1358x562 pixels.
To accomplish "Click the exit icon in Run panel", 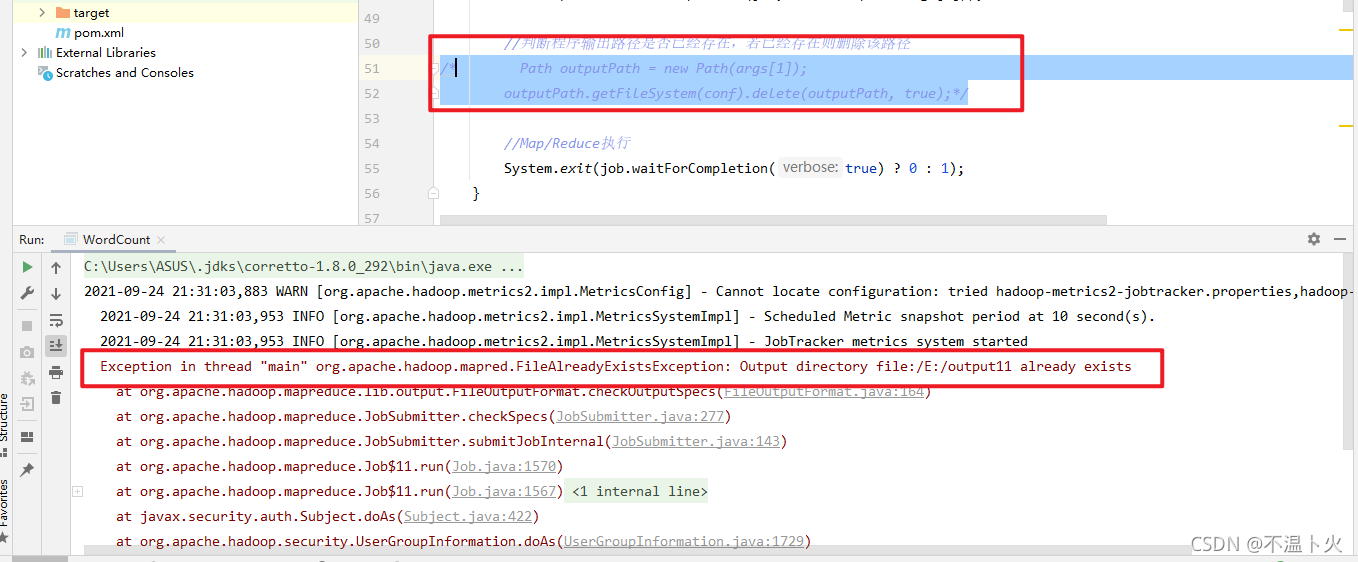I will click(27, 404).
